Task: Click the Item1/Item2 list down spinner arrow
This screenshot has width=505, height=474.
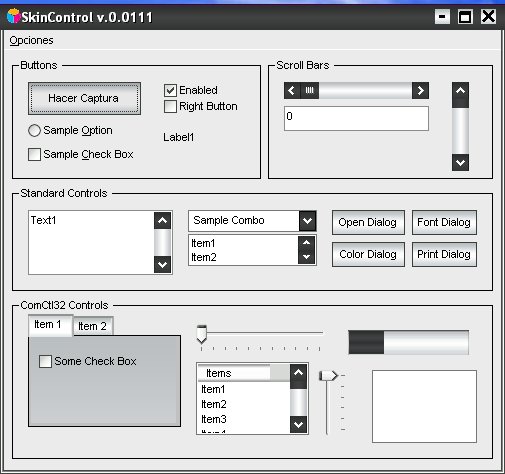Action: coord(306,257)
